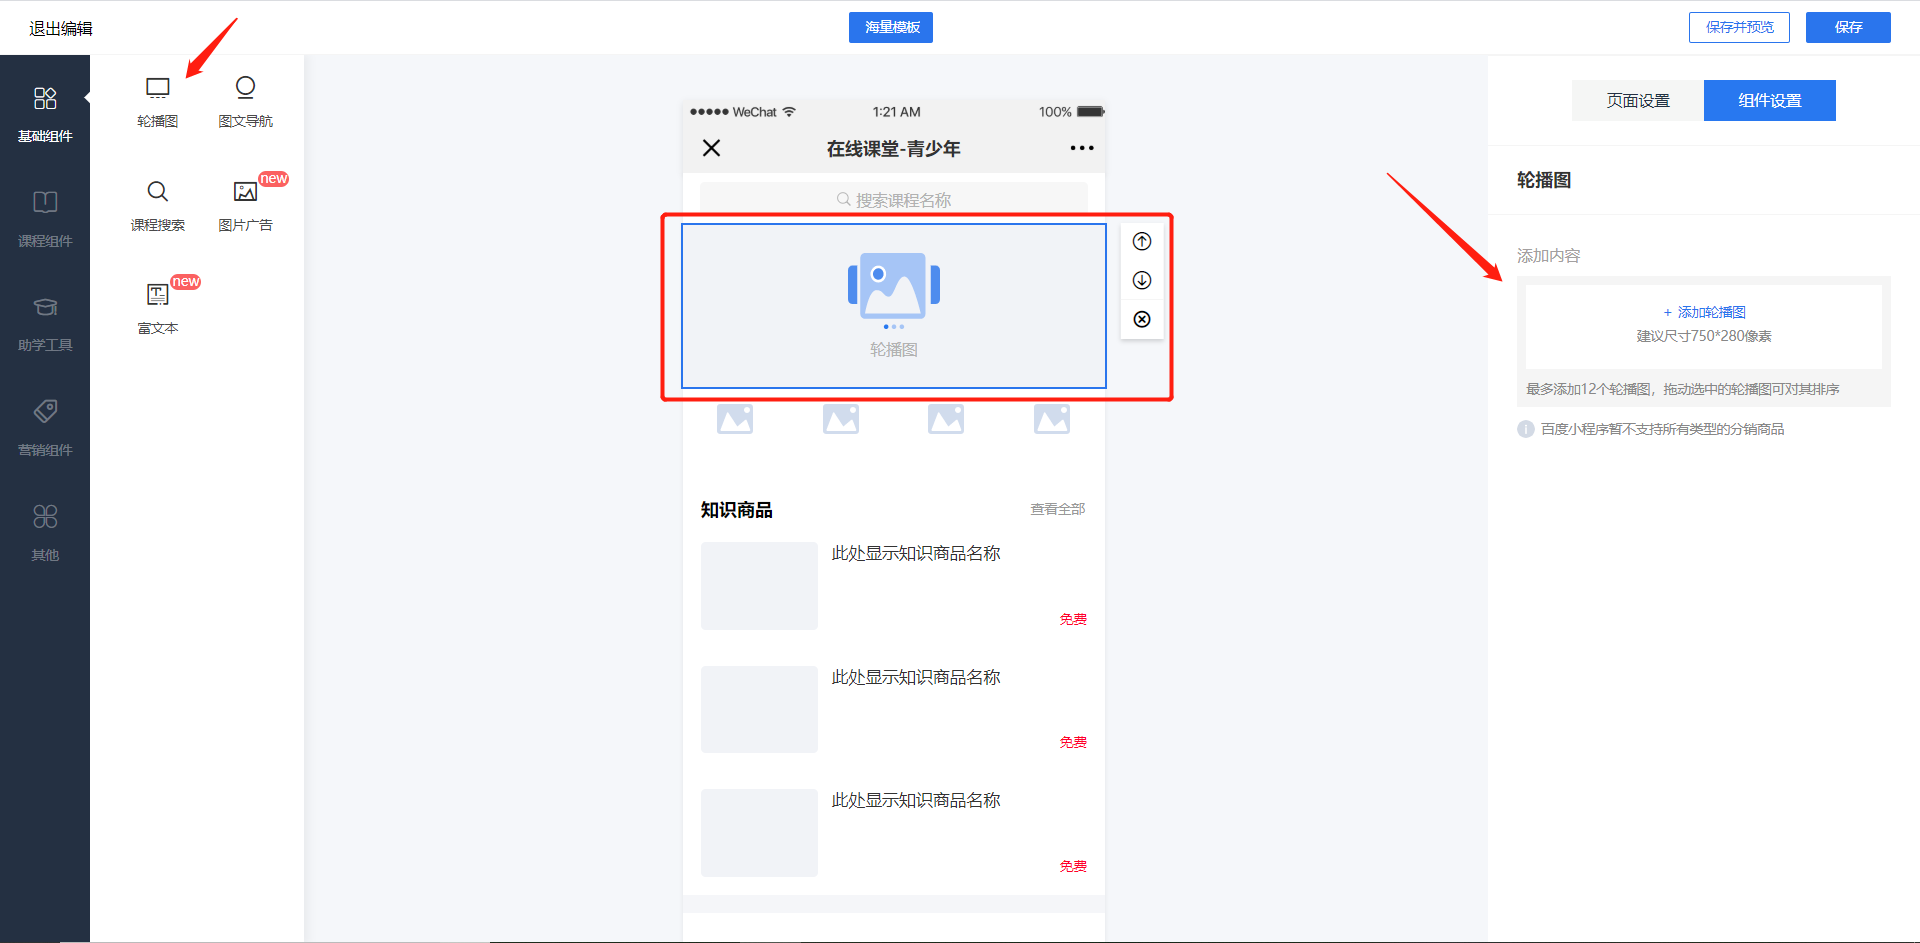1920x943 pixels.
Task: Click the first 知识商品 thumbnail placeholder
Action: (x=759, y=586)
